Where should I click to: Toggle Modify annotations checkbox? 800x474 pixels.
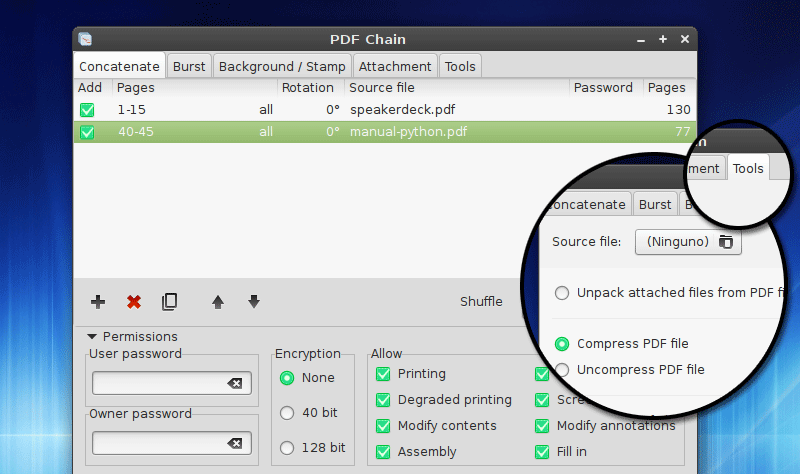click(542, 426)
